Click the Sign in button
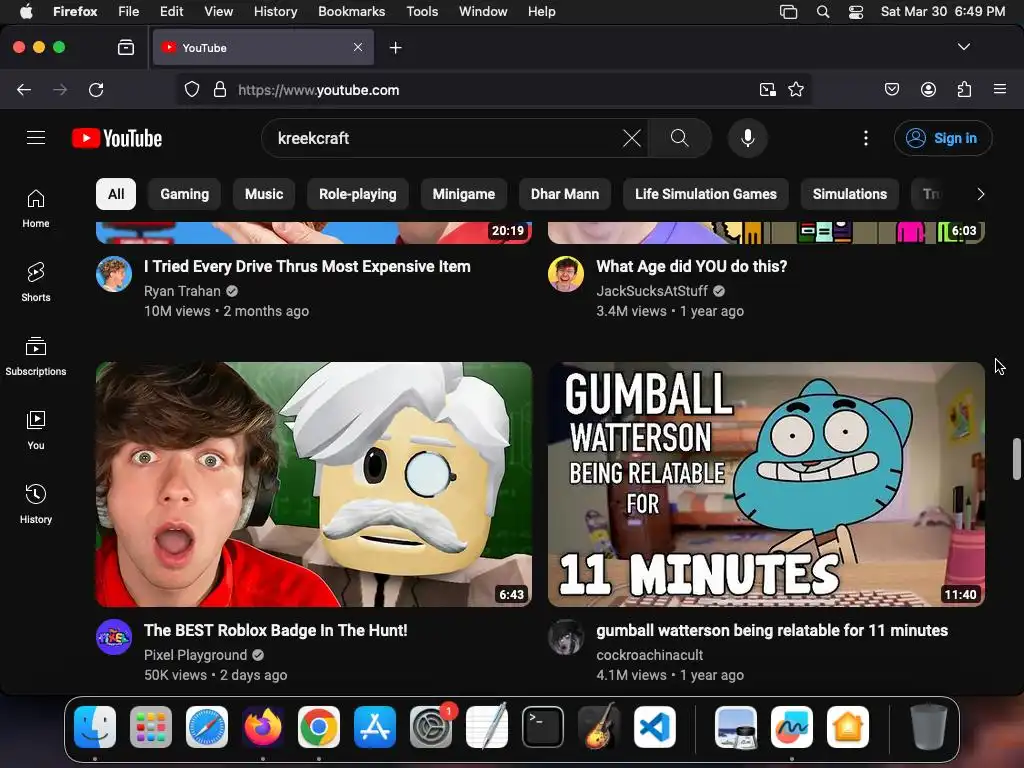1024x768 pixels. [943, 138]
